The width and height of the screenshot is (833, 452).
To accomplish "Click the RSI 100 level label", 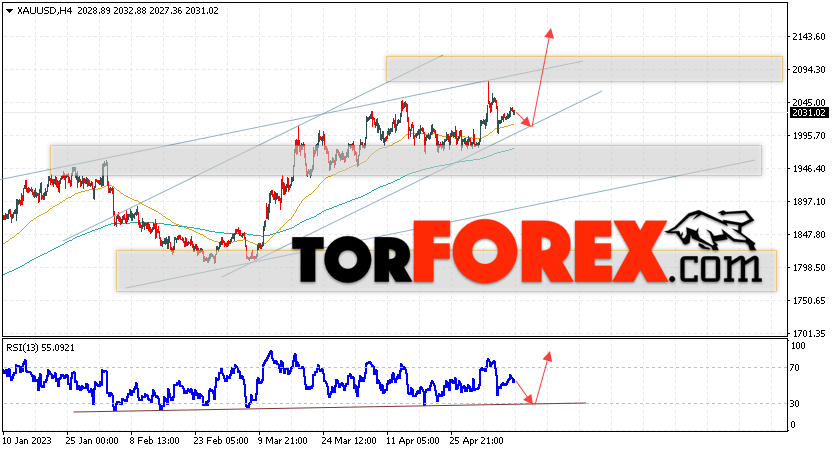I will tap(798, 346).
